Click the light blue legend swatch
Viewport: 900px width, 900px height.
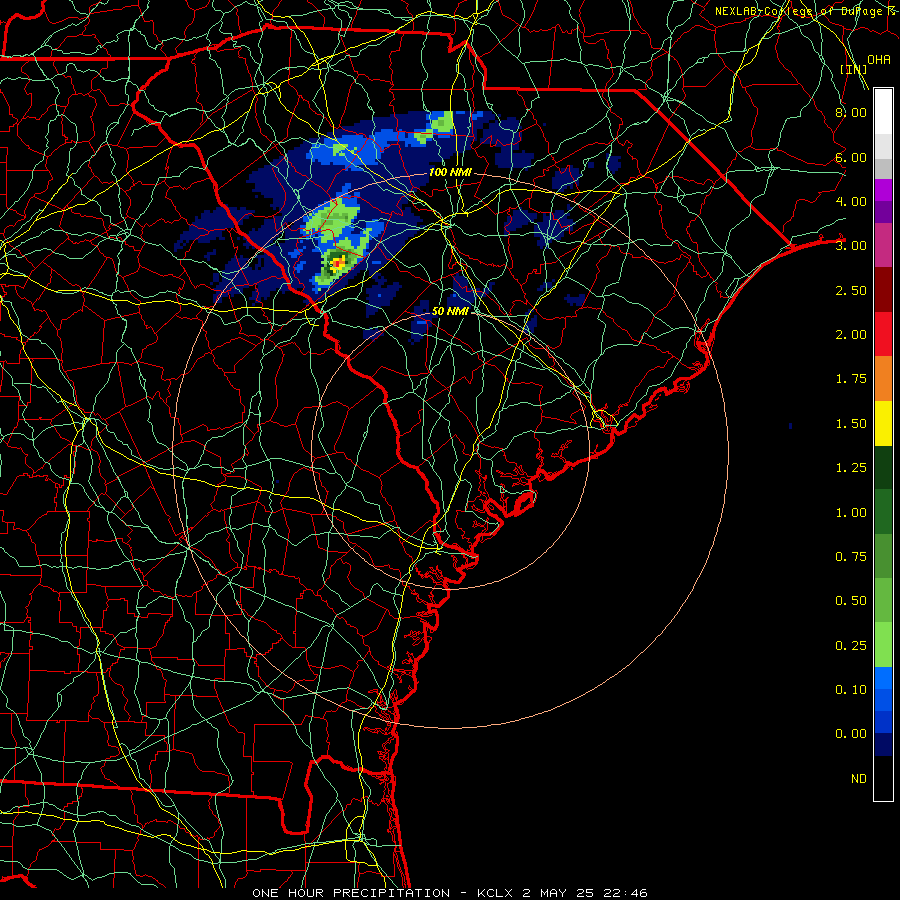(x=883, y=678)
